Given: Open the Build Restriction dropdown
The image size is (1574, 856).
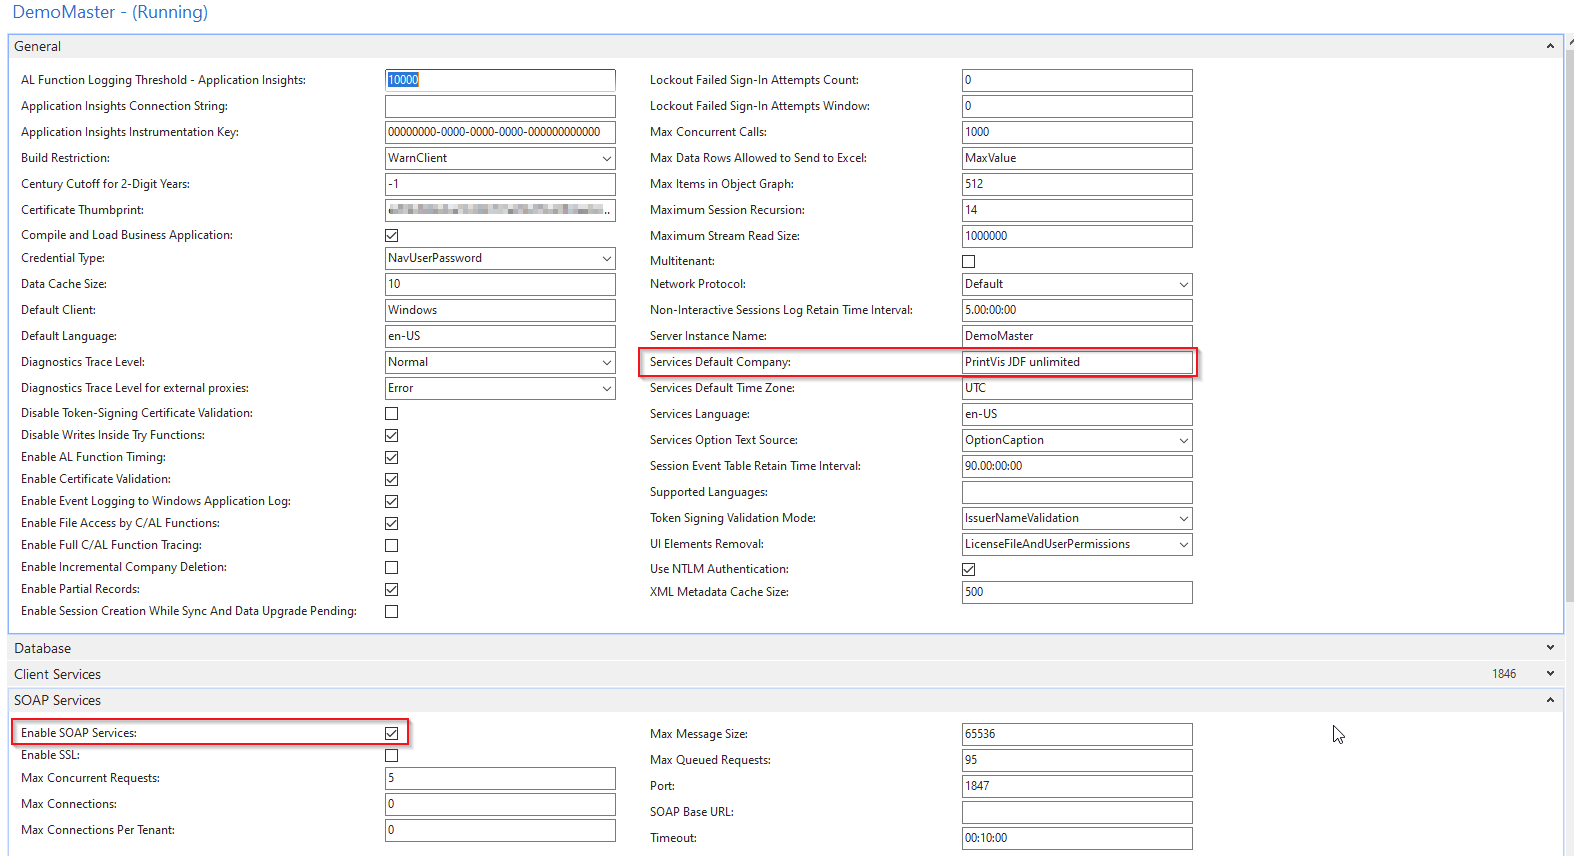Looking at the screenshot, I should 606,158.
